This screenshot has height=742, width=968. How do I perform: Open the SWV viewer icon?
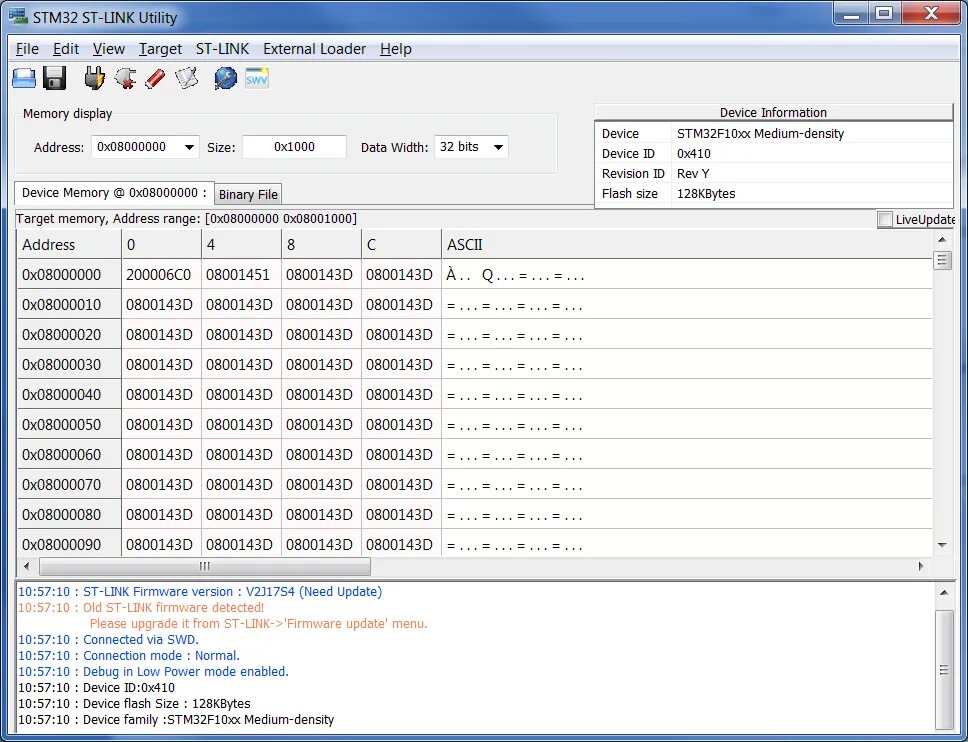tap(256, 78)
